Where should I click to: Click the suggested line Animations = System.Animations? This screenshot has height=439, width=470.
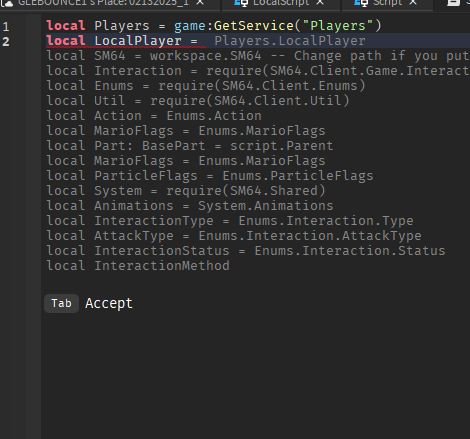click(190, 206)
